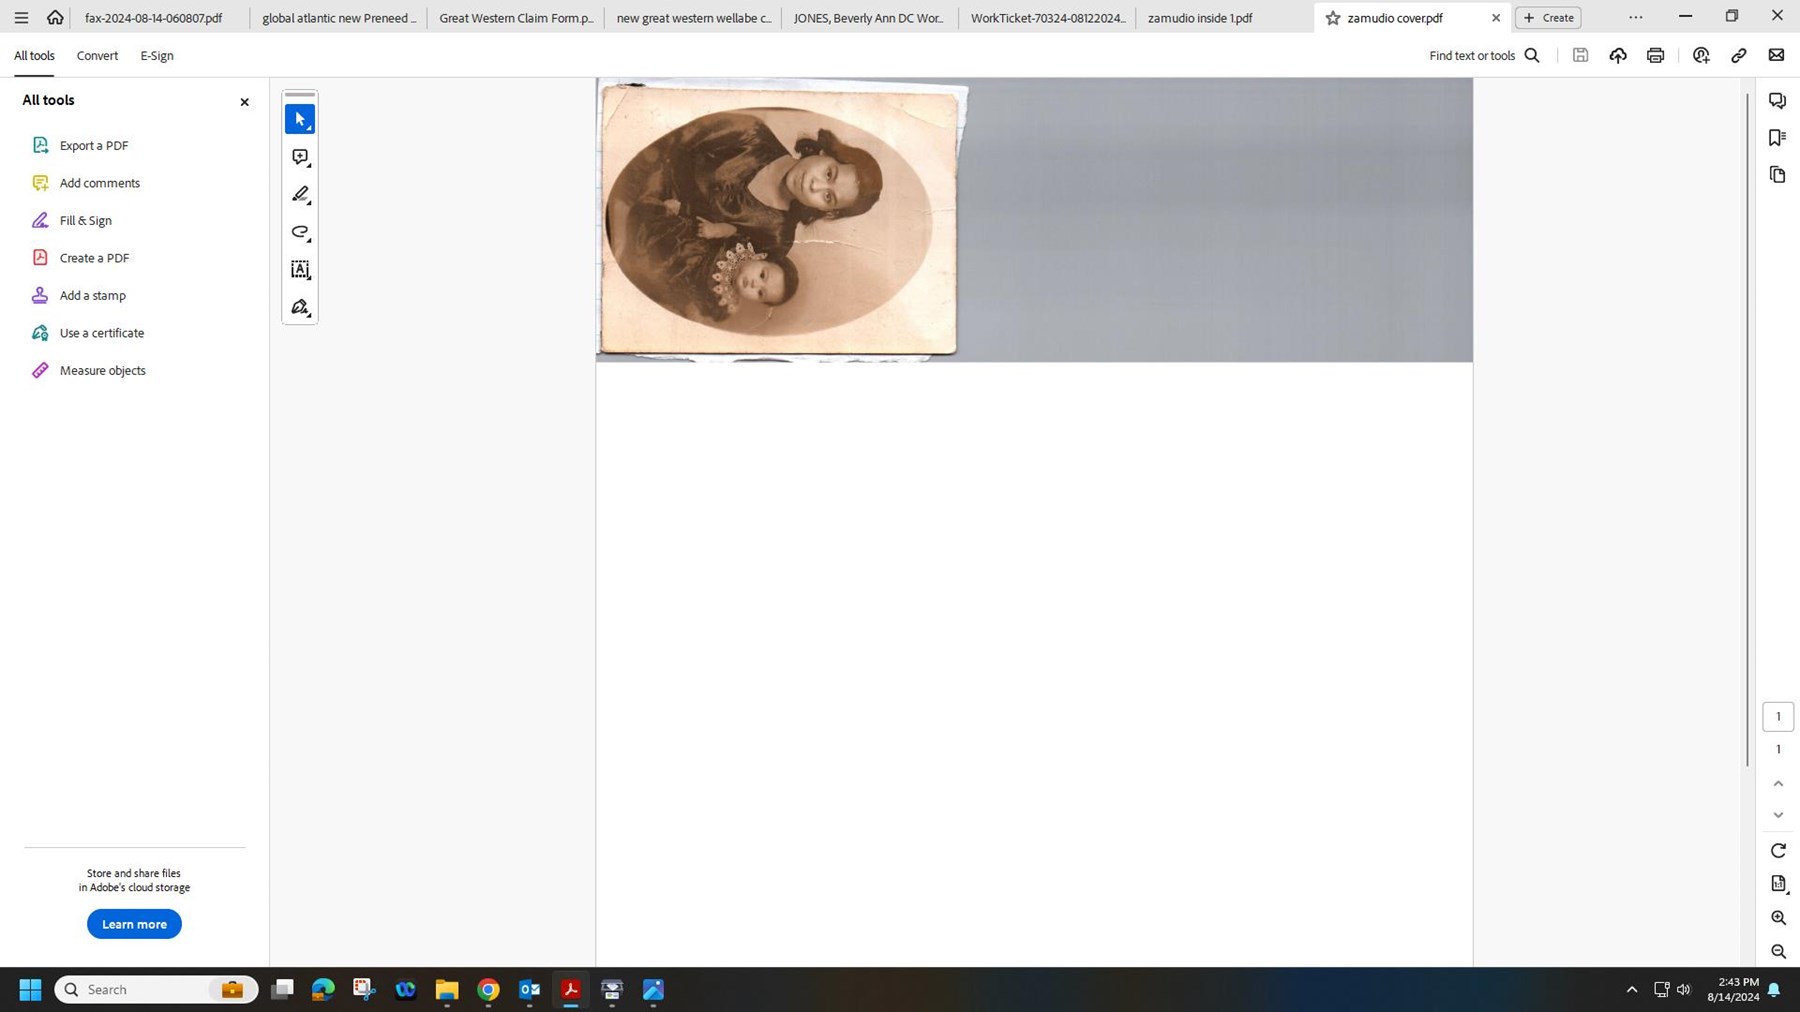Choose the add comment tool
Screen dimensions: 1800x1012
(x=300, y=157)
